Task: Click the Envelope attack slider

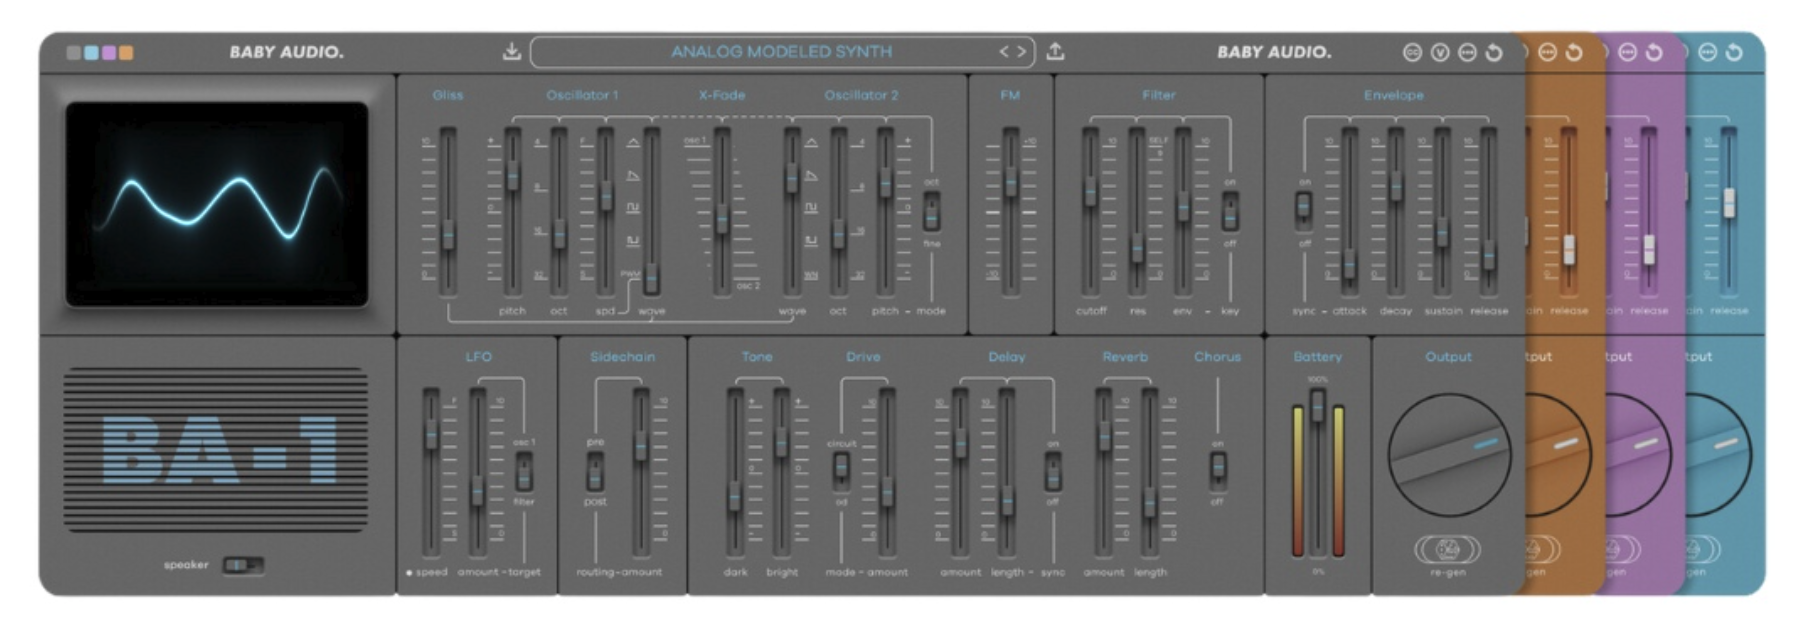Action: (1349, 211)
